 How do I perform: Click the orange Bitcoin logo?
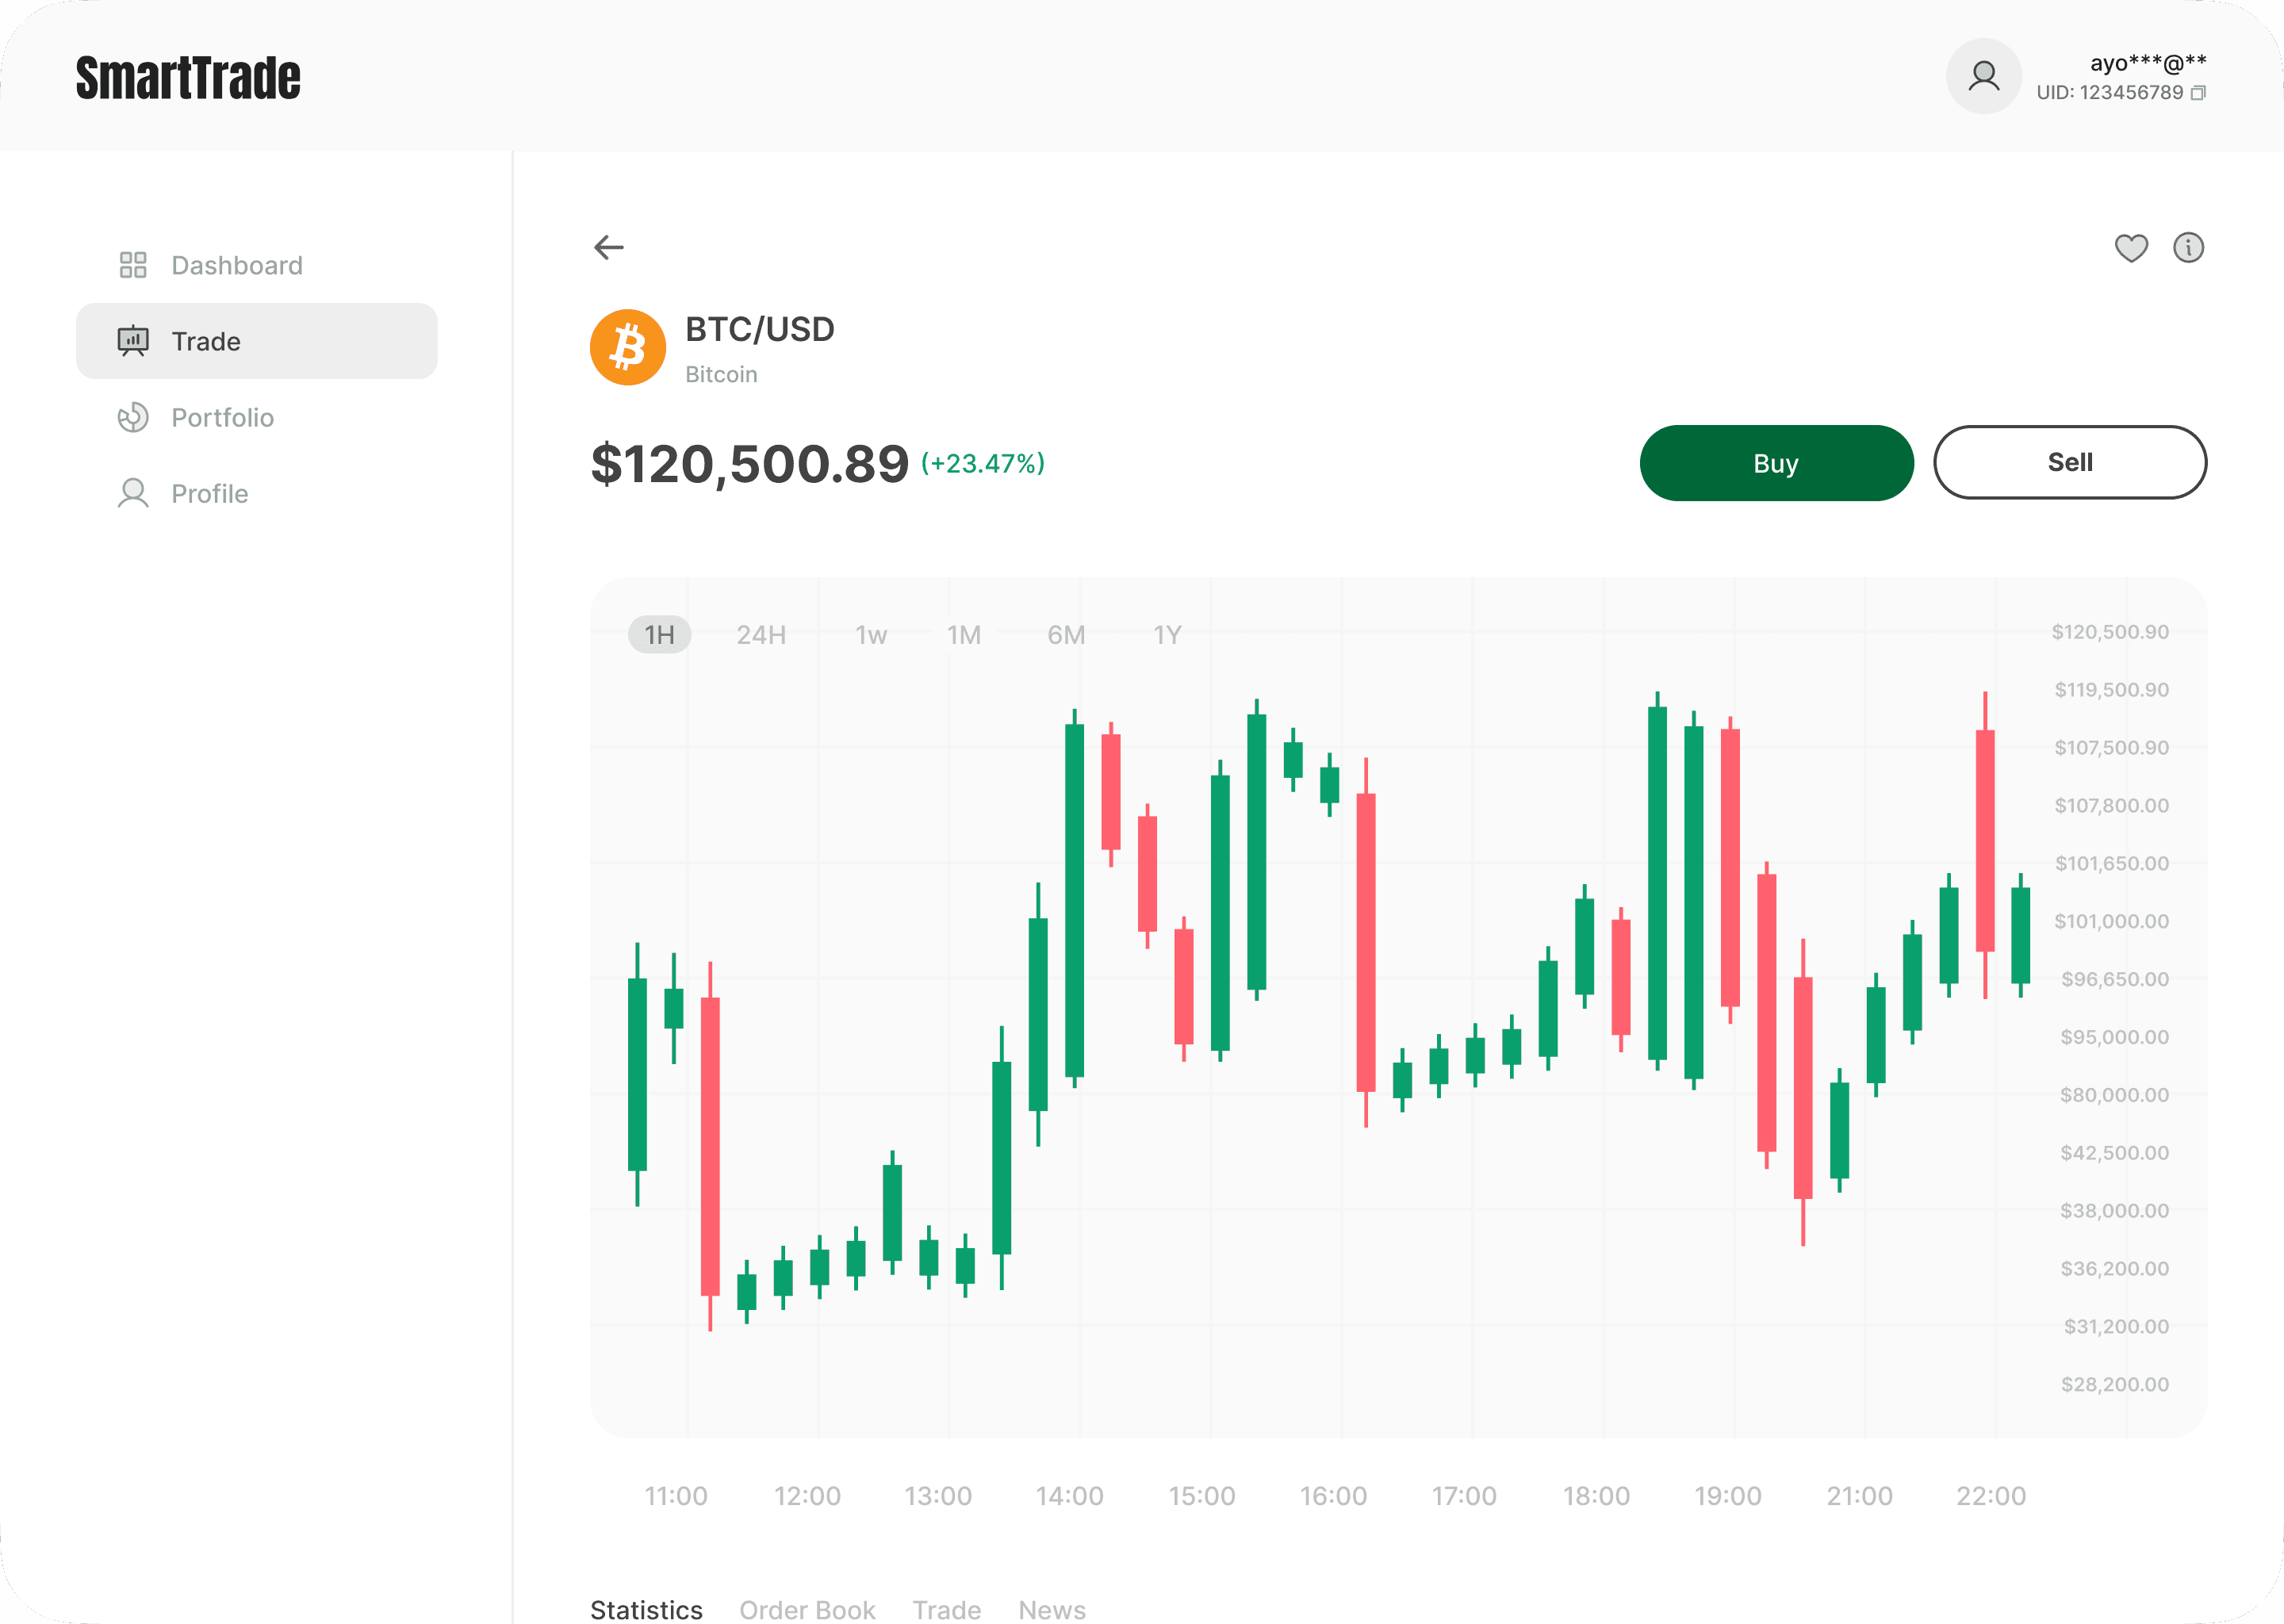[628, 347]
